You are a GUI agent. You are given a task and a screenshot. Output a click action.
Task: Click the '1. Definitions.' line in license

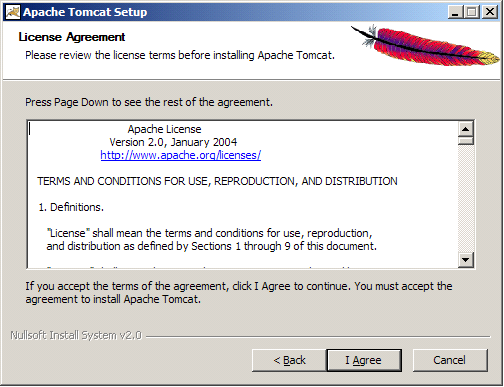(x=71, y=207)
